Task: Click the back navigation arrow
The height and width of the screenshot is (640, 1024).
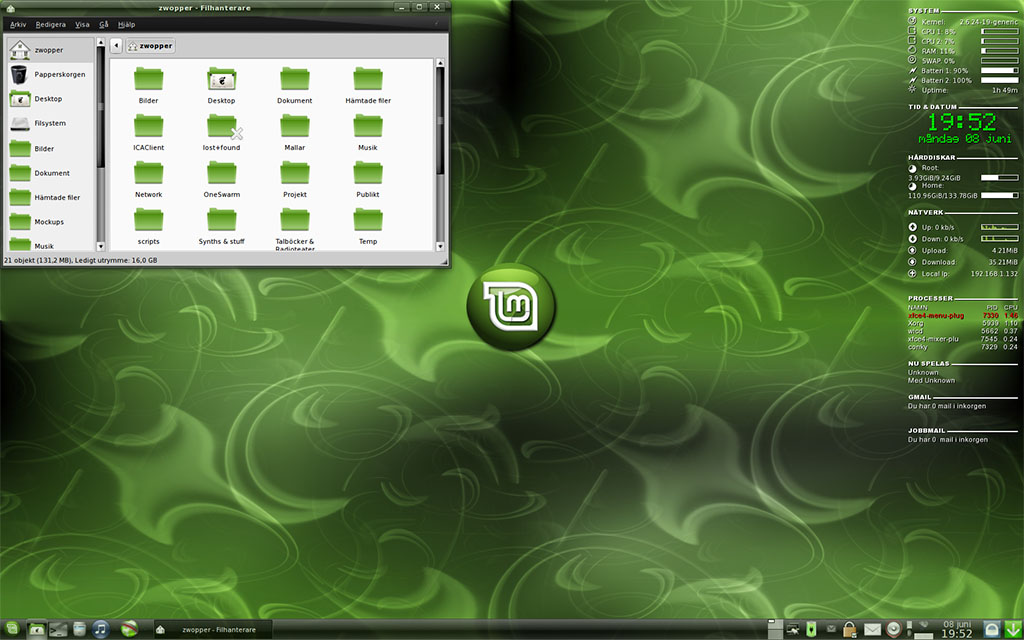Action: click(116, 45)
